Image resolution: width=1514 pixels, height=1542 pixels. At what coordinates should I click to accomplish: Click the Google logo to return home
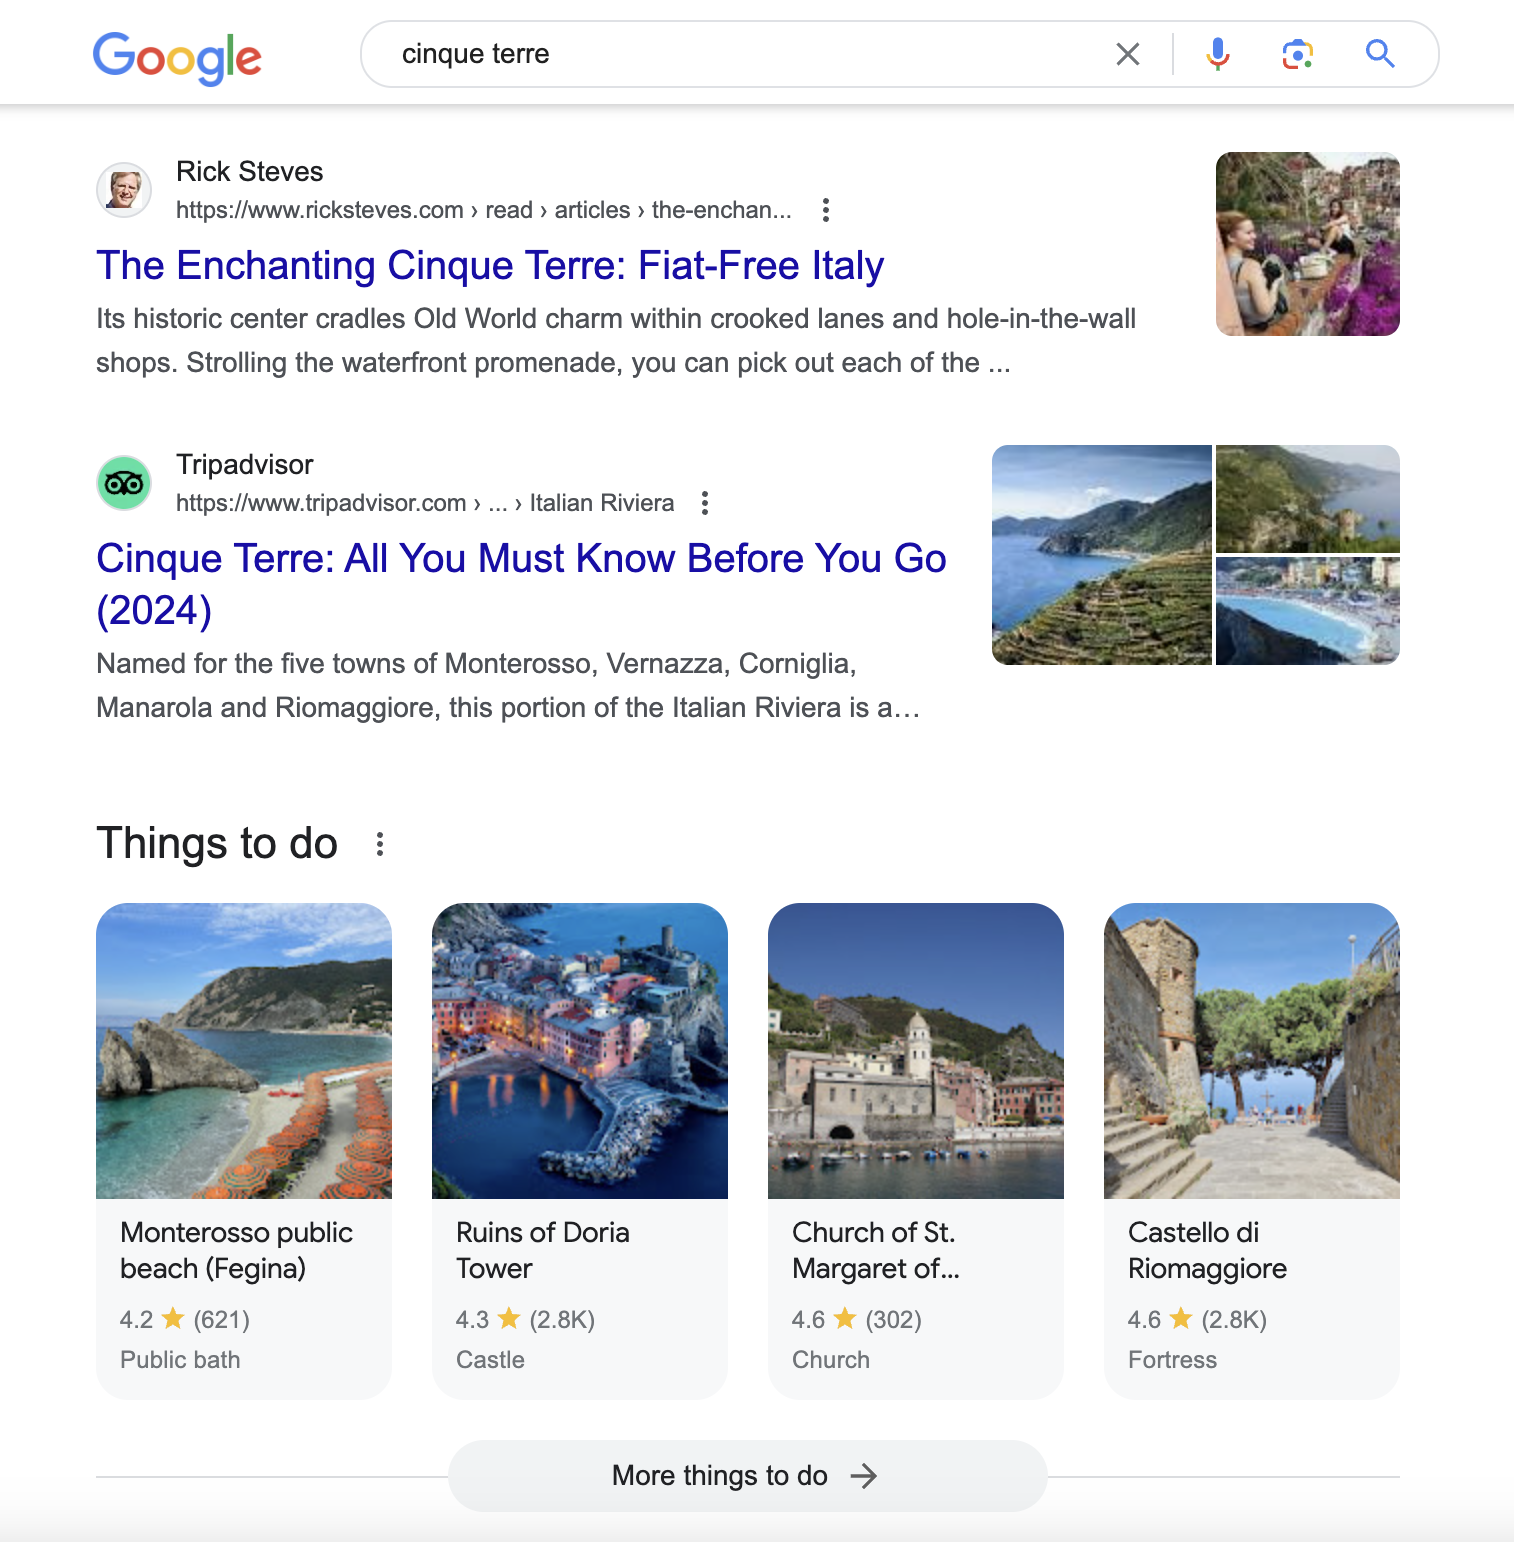point(177,59)
